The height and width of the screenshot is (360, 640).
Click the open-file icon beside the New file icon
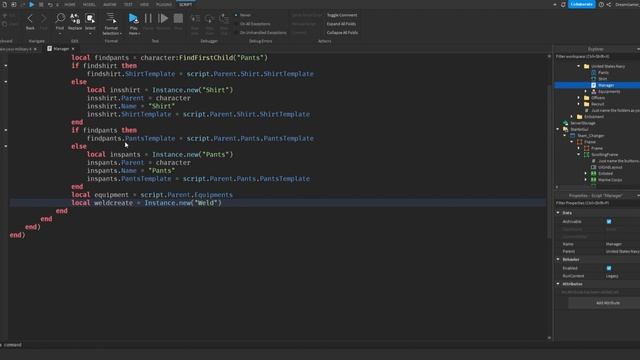(x=13, y=4)
